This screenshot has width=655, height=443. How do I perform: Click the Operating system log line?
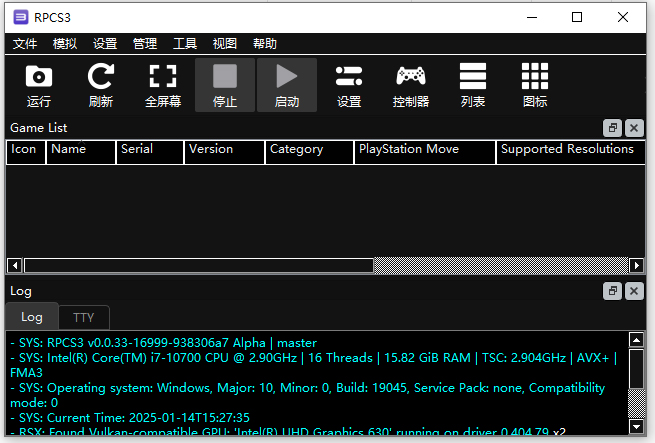[x=307, y=395]
